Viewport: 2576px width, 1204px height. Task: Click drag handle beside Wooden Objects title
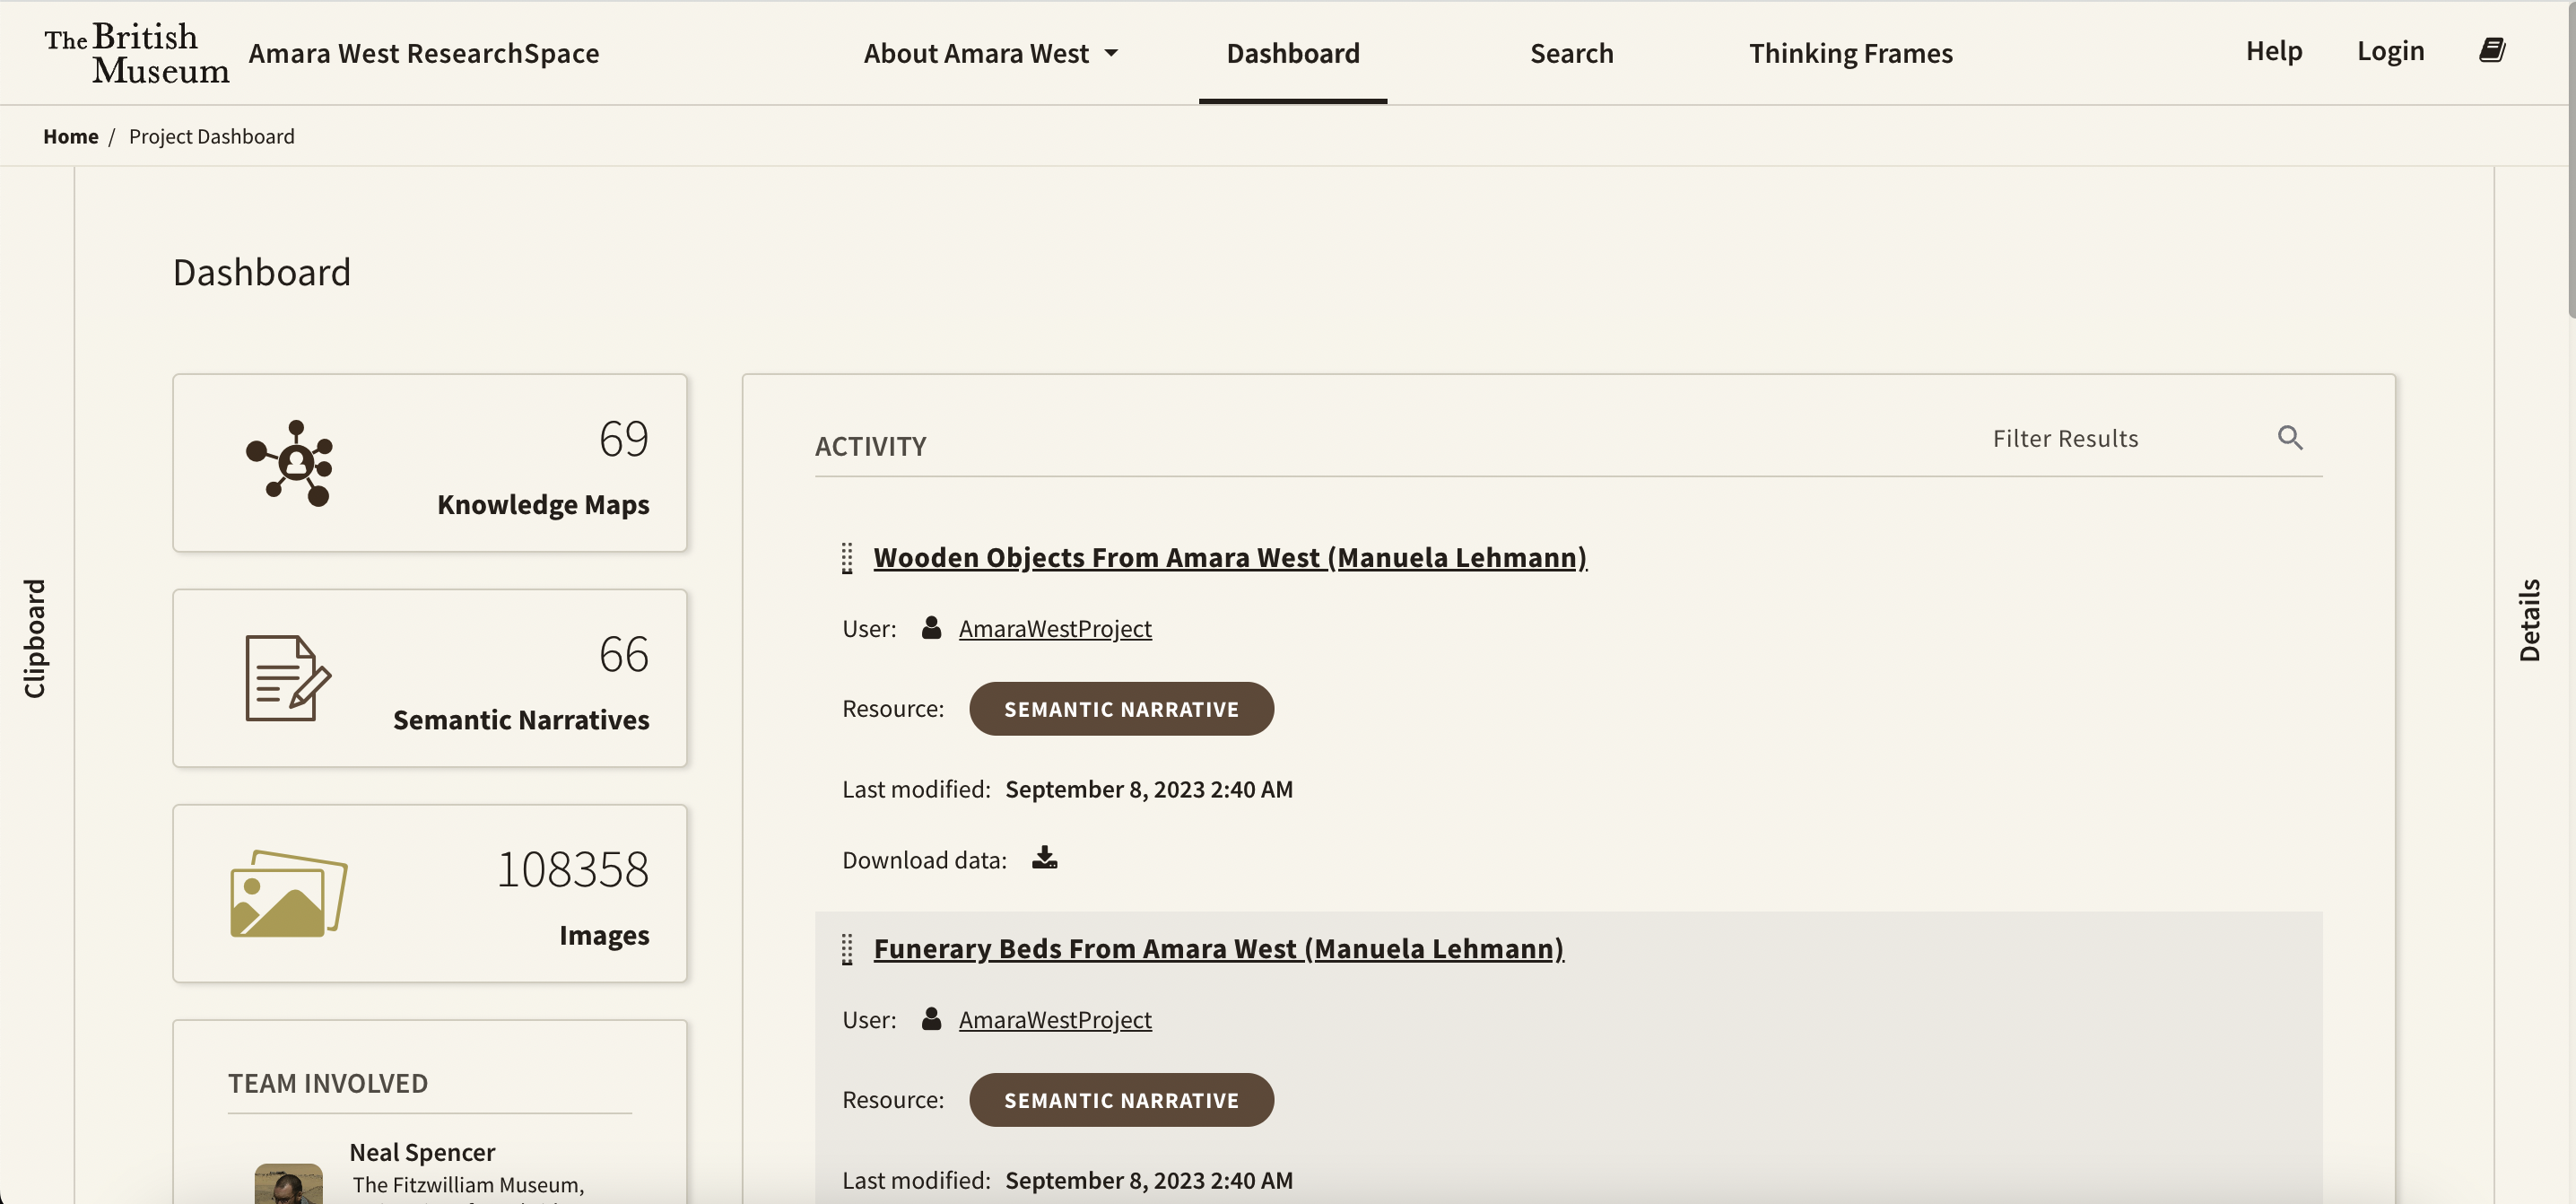[847, 558]
